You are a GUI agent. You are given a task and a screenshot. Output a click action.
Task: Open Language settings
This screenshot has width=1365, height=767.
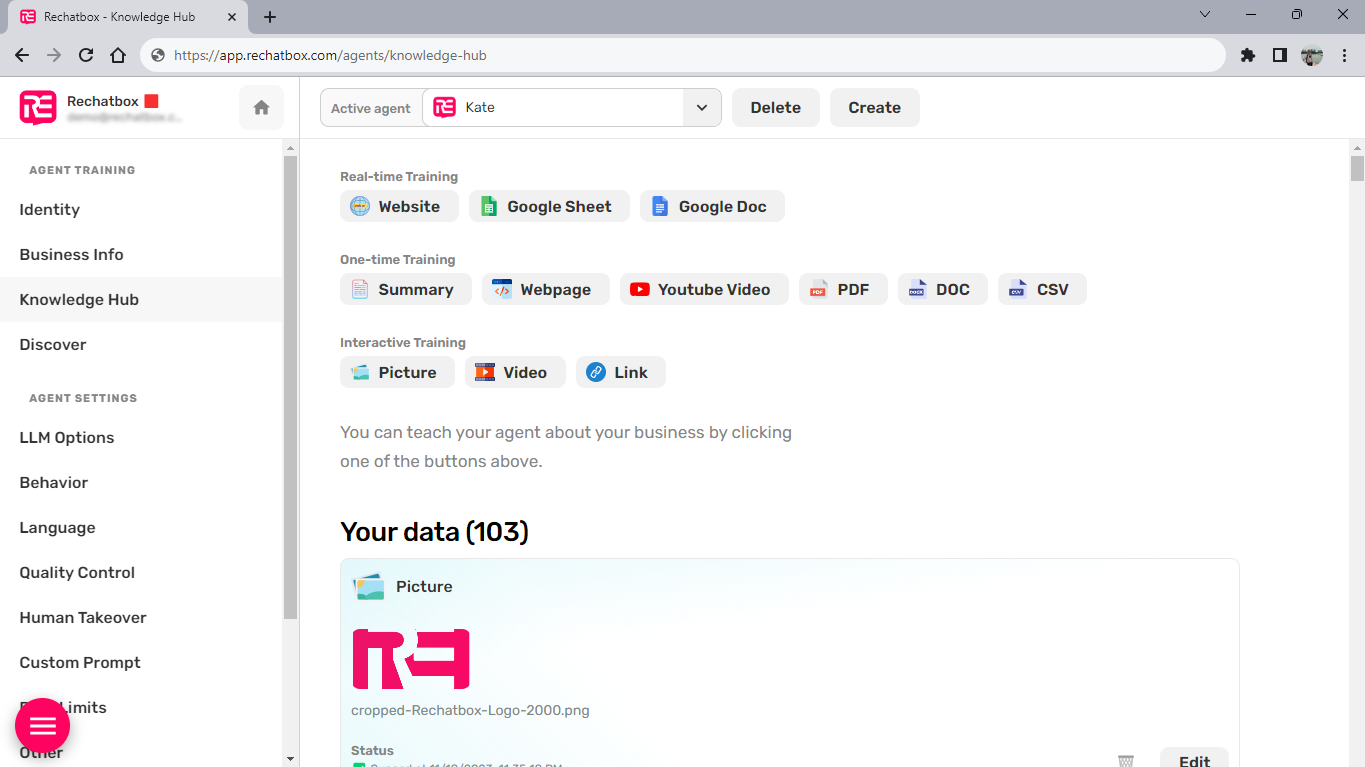point(141,527)
